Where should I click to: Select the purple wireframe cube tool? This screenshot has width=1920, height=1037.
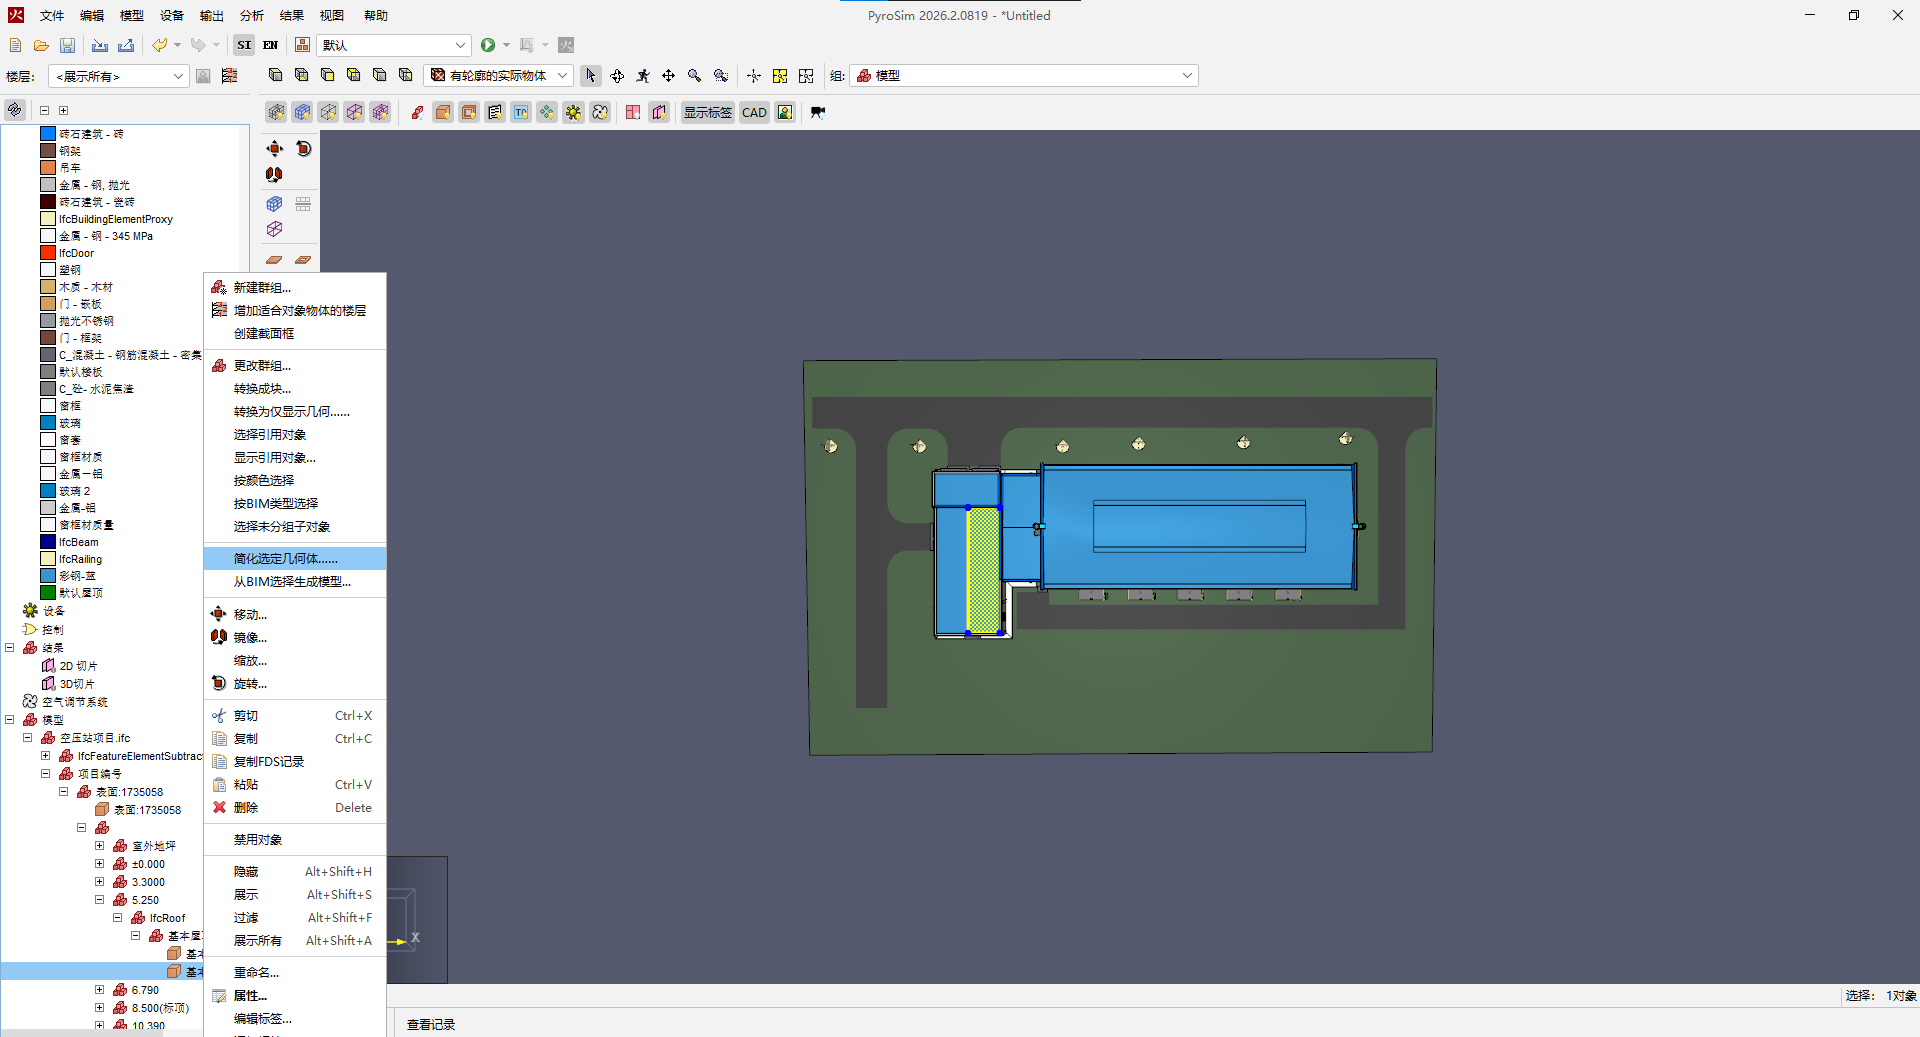click(275, 229)
